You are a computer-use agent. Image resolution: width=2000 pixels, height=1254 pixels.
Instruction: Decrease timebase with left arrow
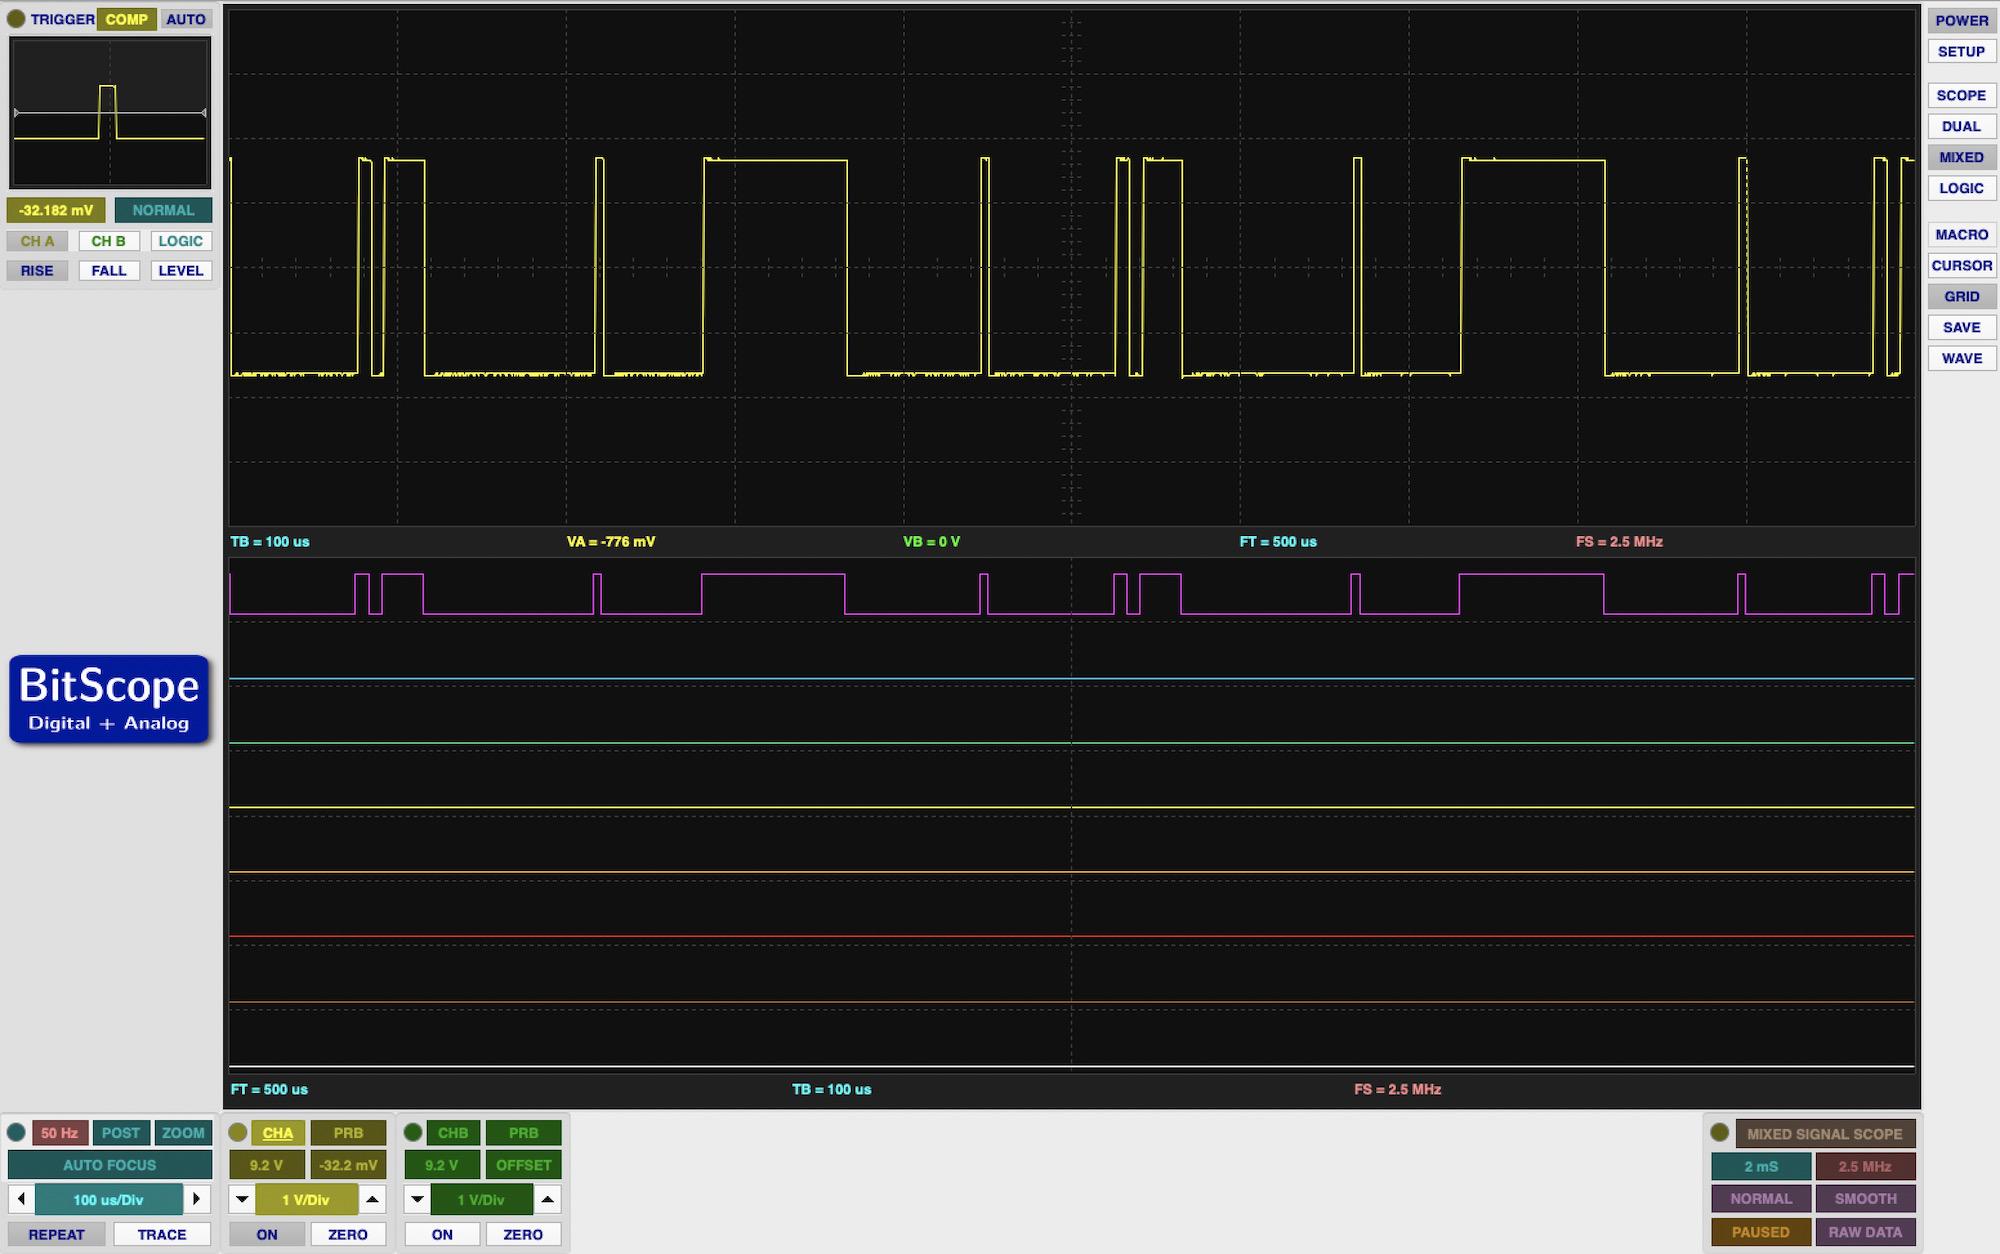pyautogui.click(x=21, y=1199)
